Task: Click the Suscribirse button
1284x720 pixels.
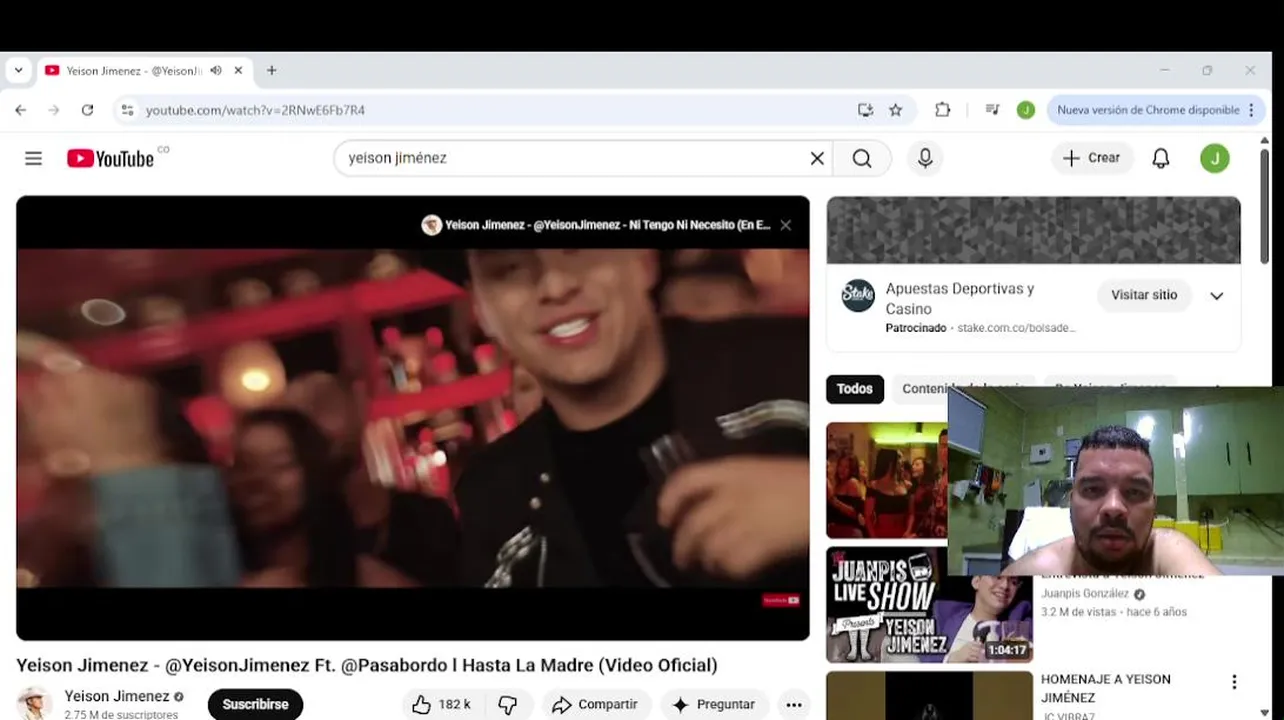Action: [255, 705]
